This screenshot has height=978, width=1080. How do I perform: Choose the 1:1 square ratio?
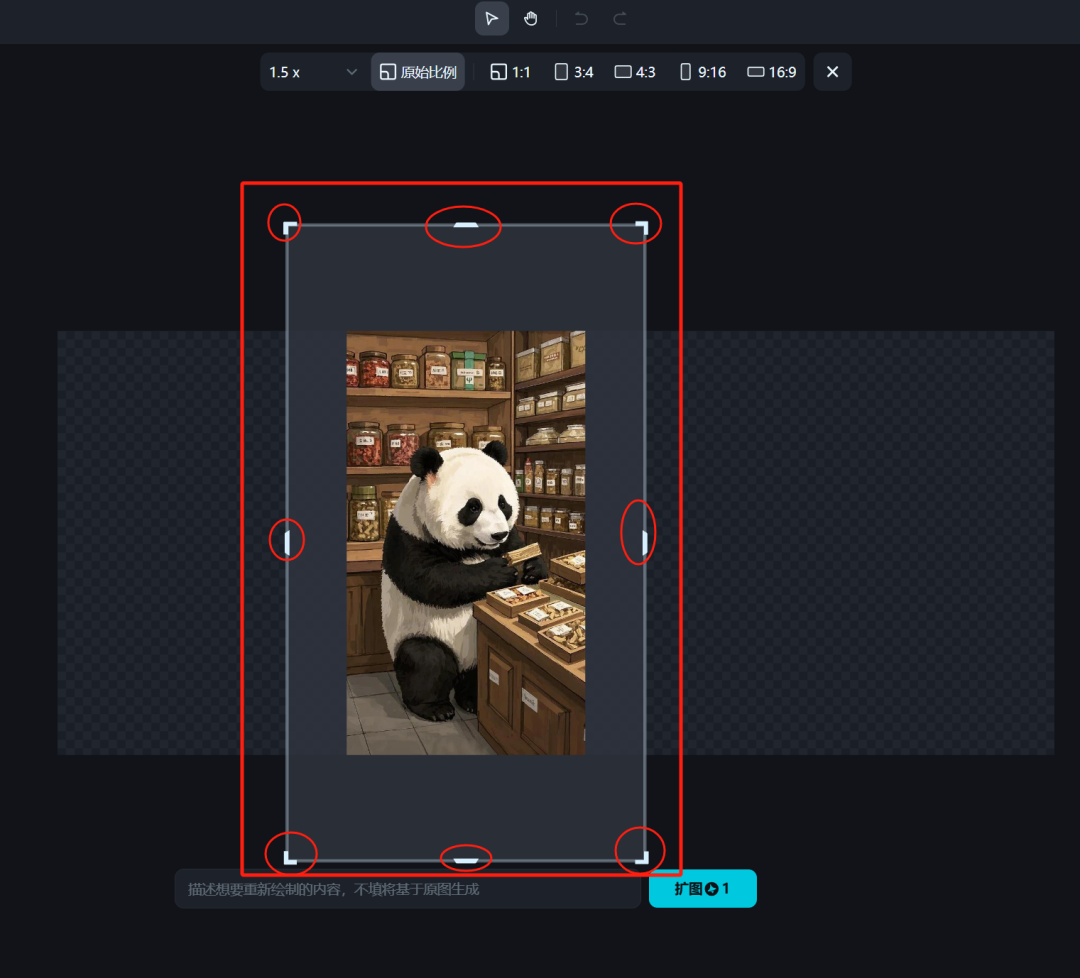(510, 71)
